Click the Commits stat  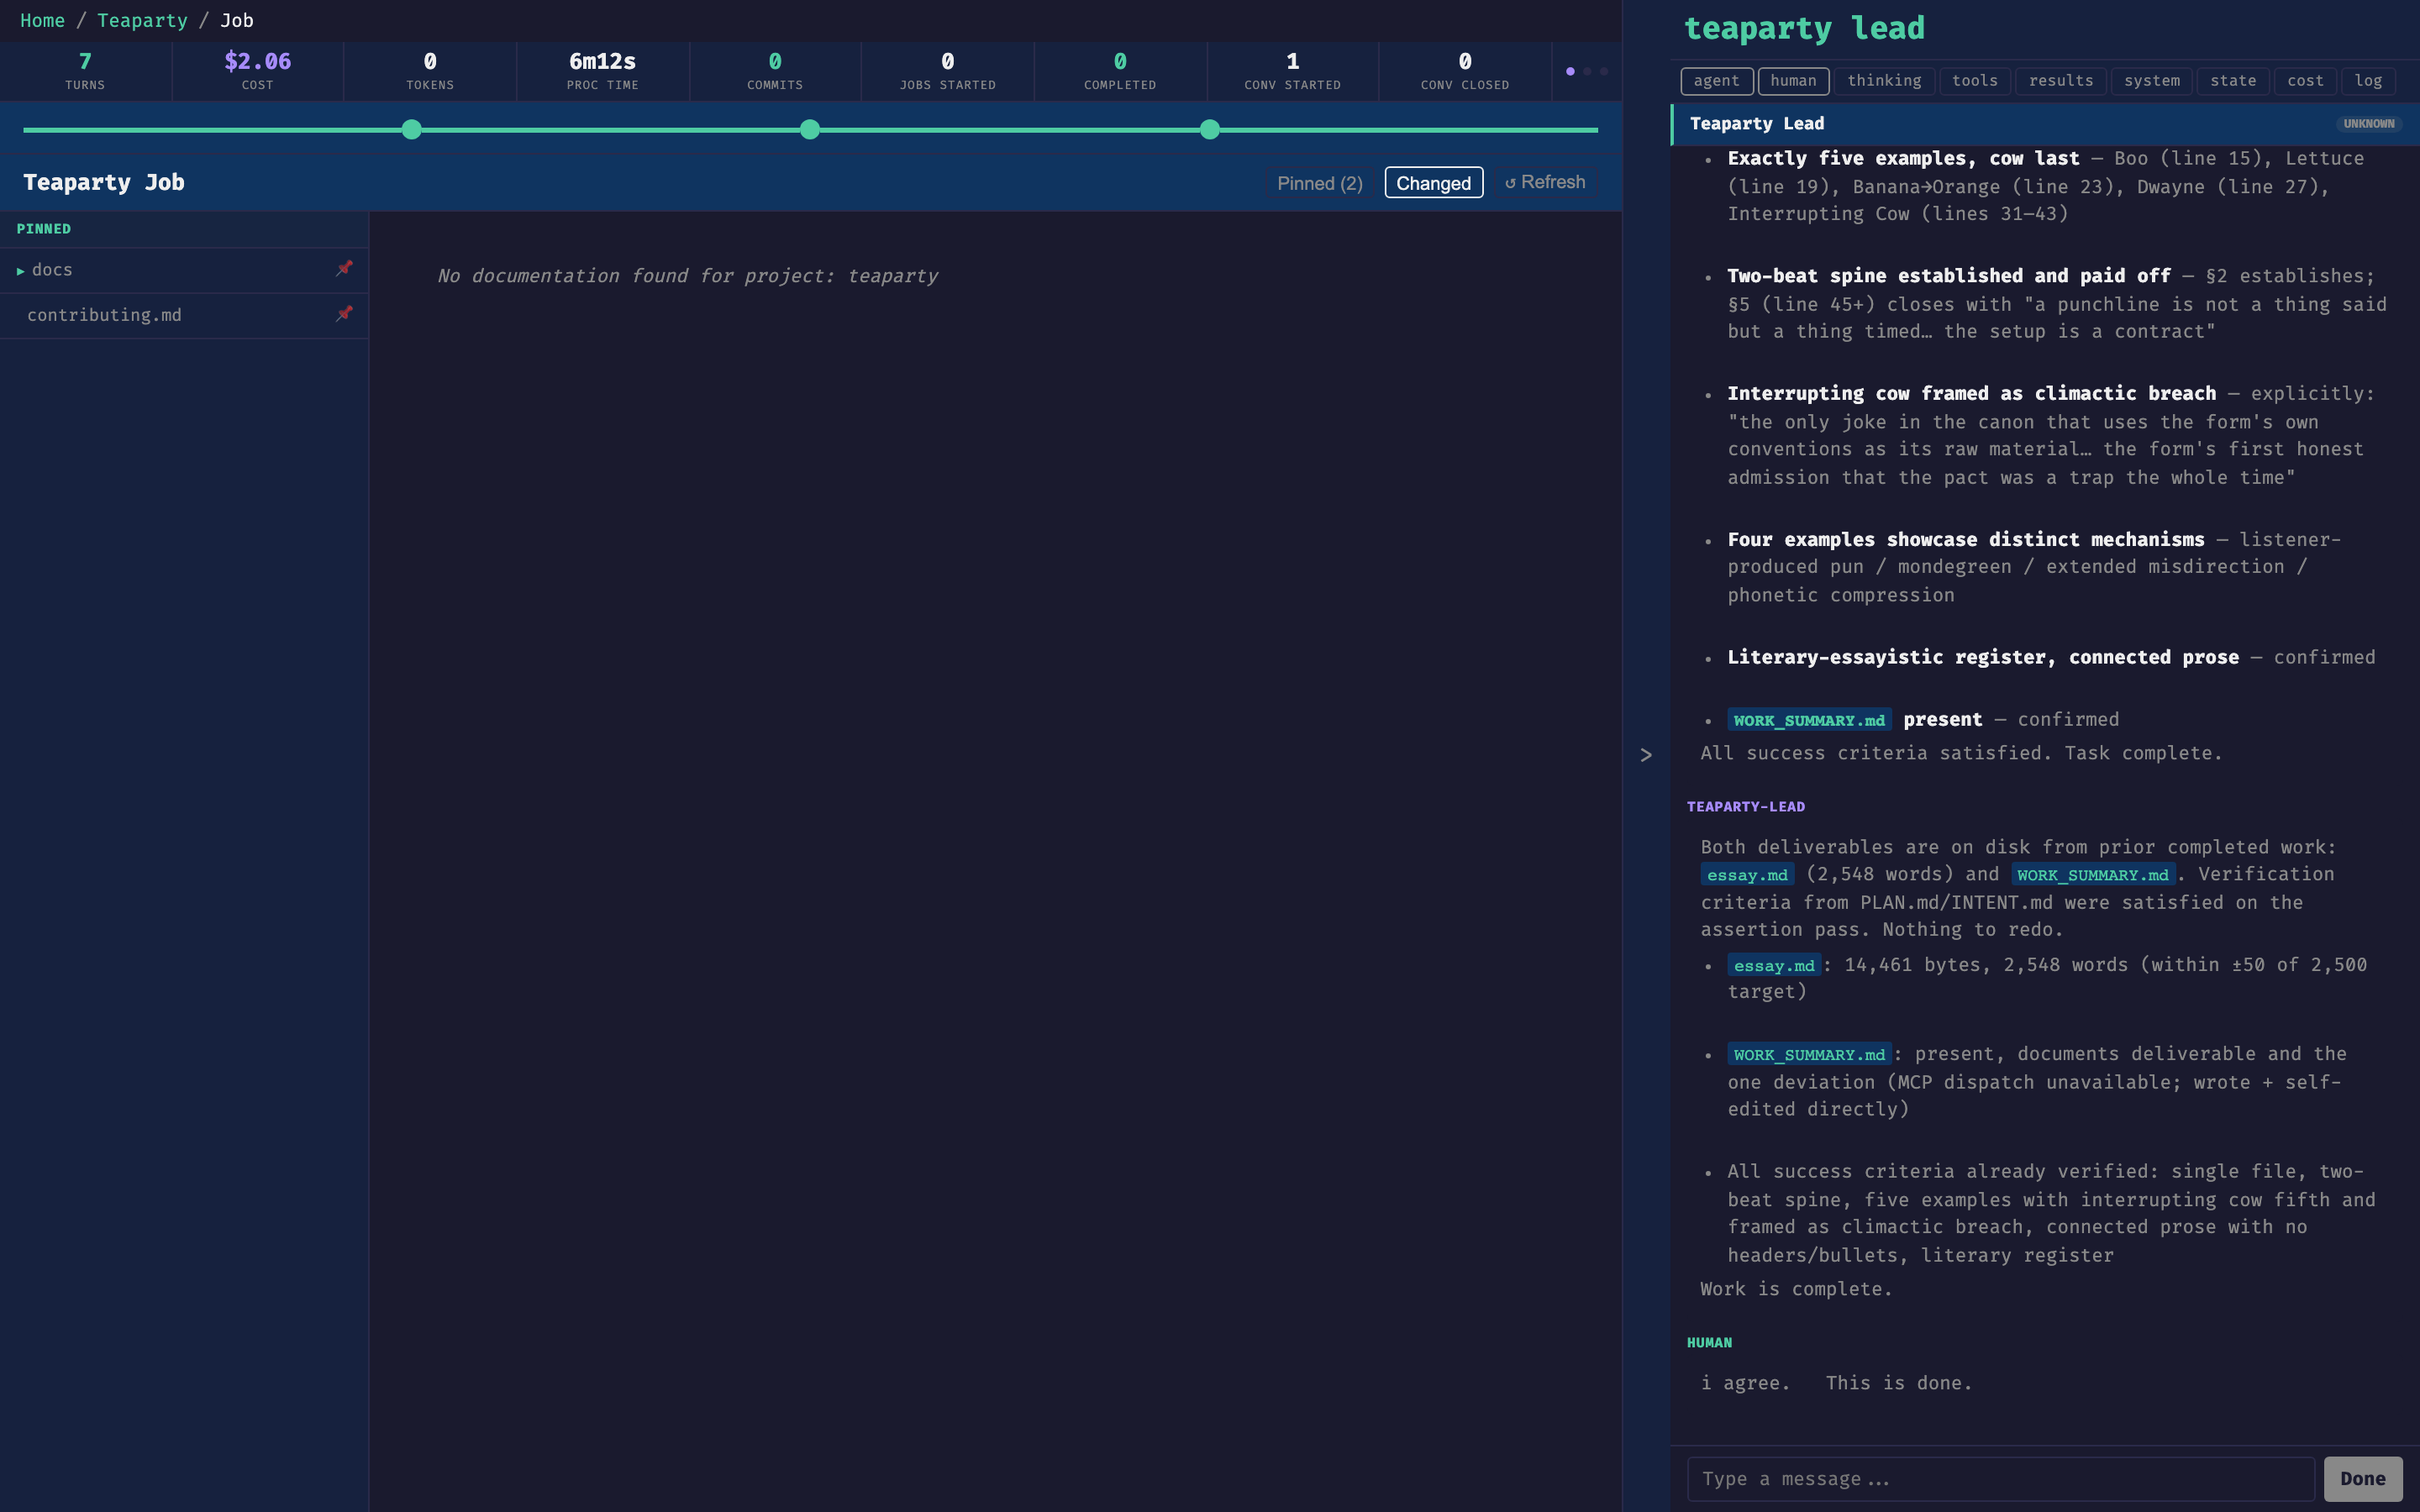pos(775,71)
